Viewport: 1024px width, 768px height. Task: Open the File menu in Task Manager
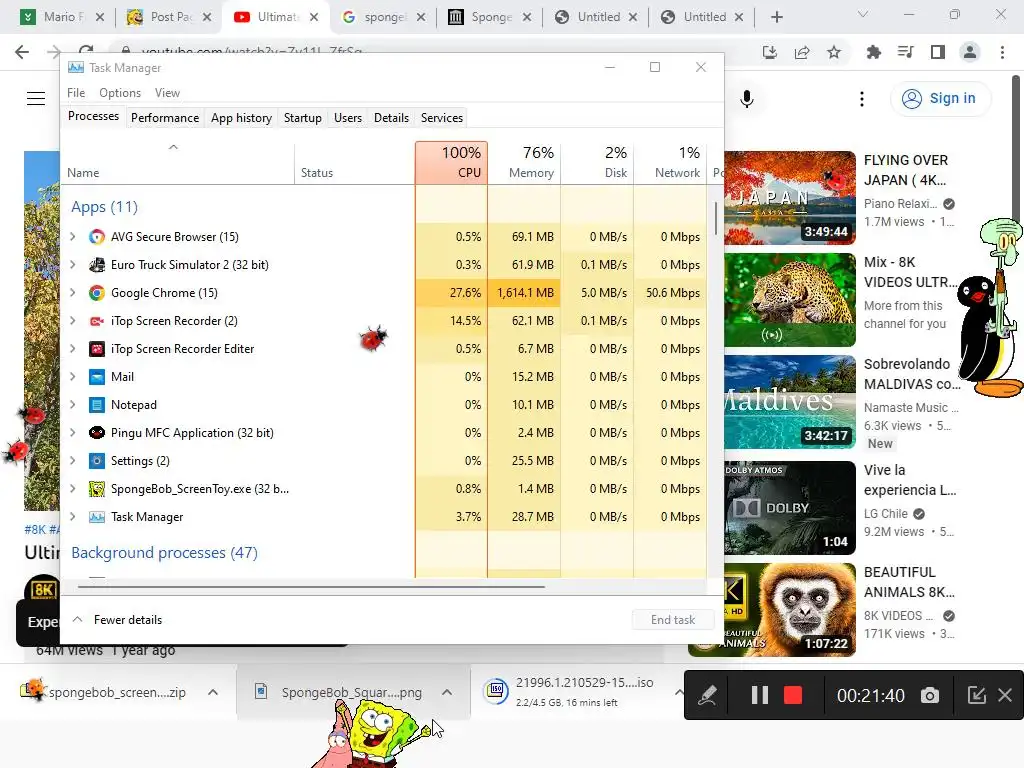pos(76,93)
